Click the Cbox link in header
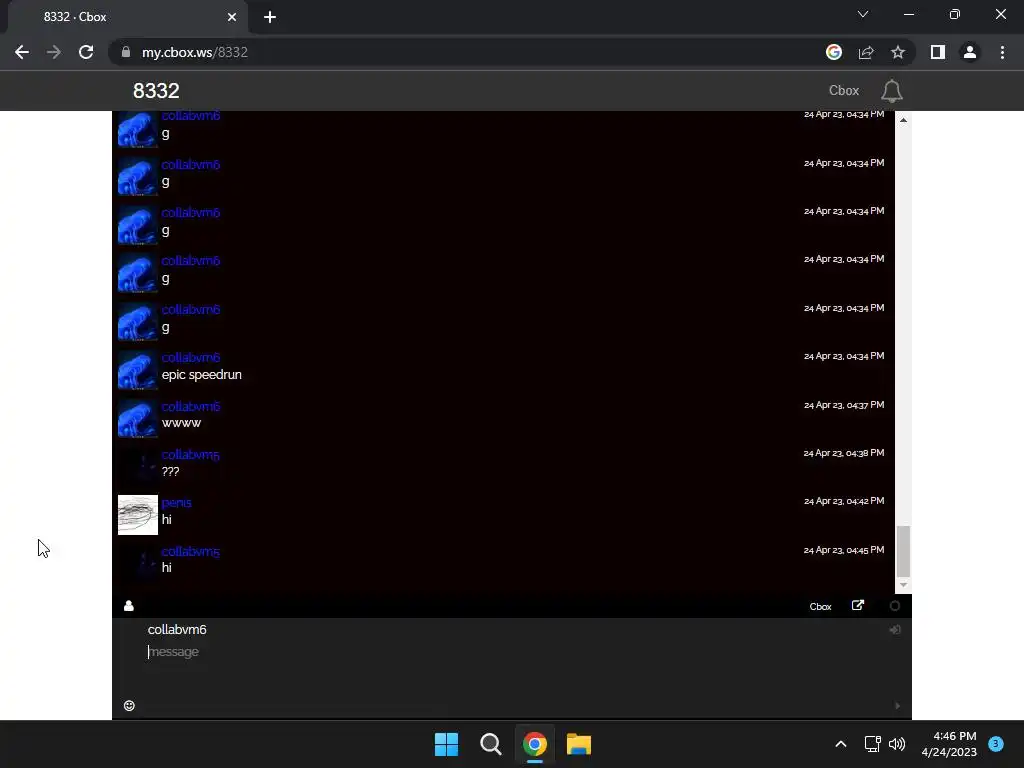The width and height of the screenshot is (1024, 768). tap(844, 91)
